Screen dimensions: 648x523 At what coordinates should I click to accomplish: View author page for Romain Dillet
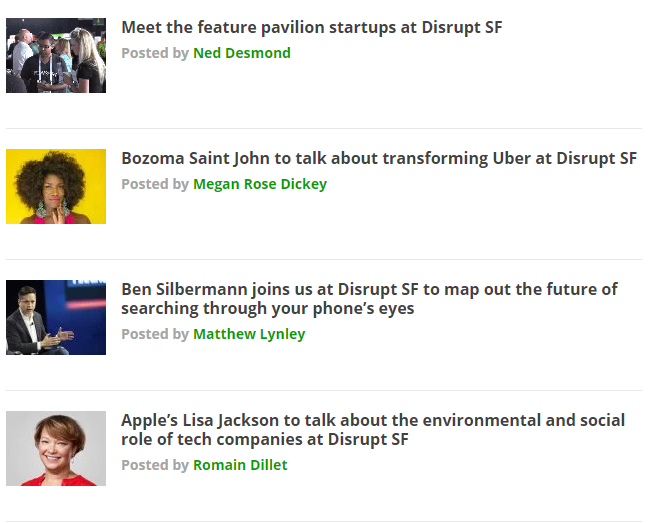click(x=240, y=465)
